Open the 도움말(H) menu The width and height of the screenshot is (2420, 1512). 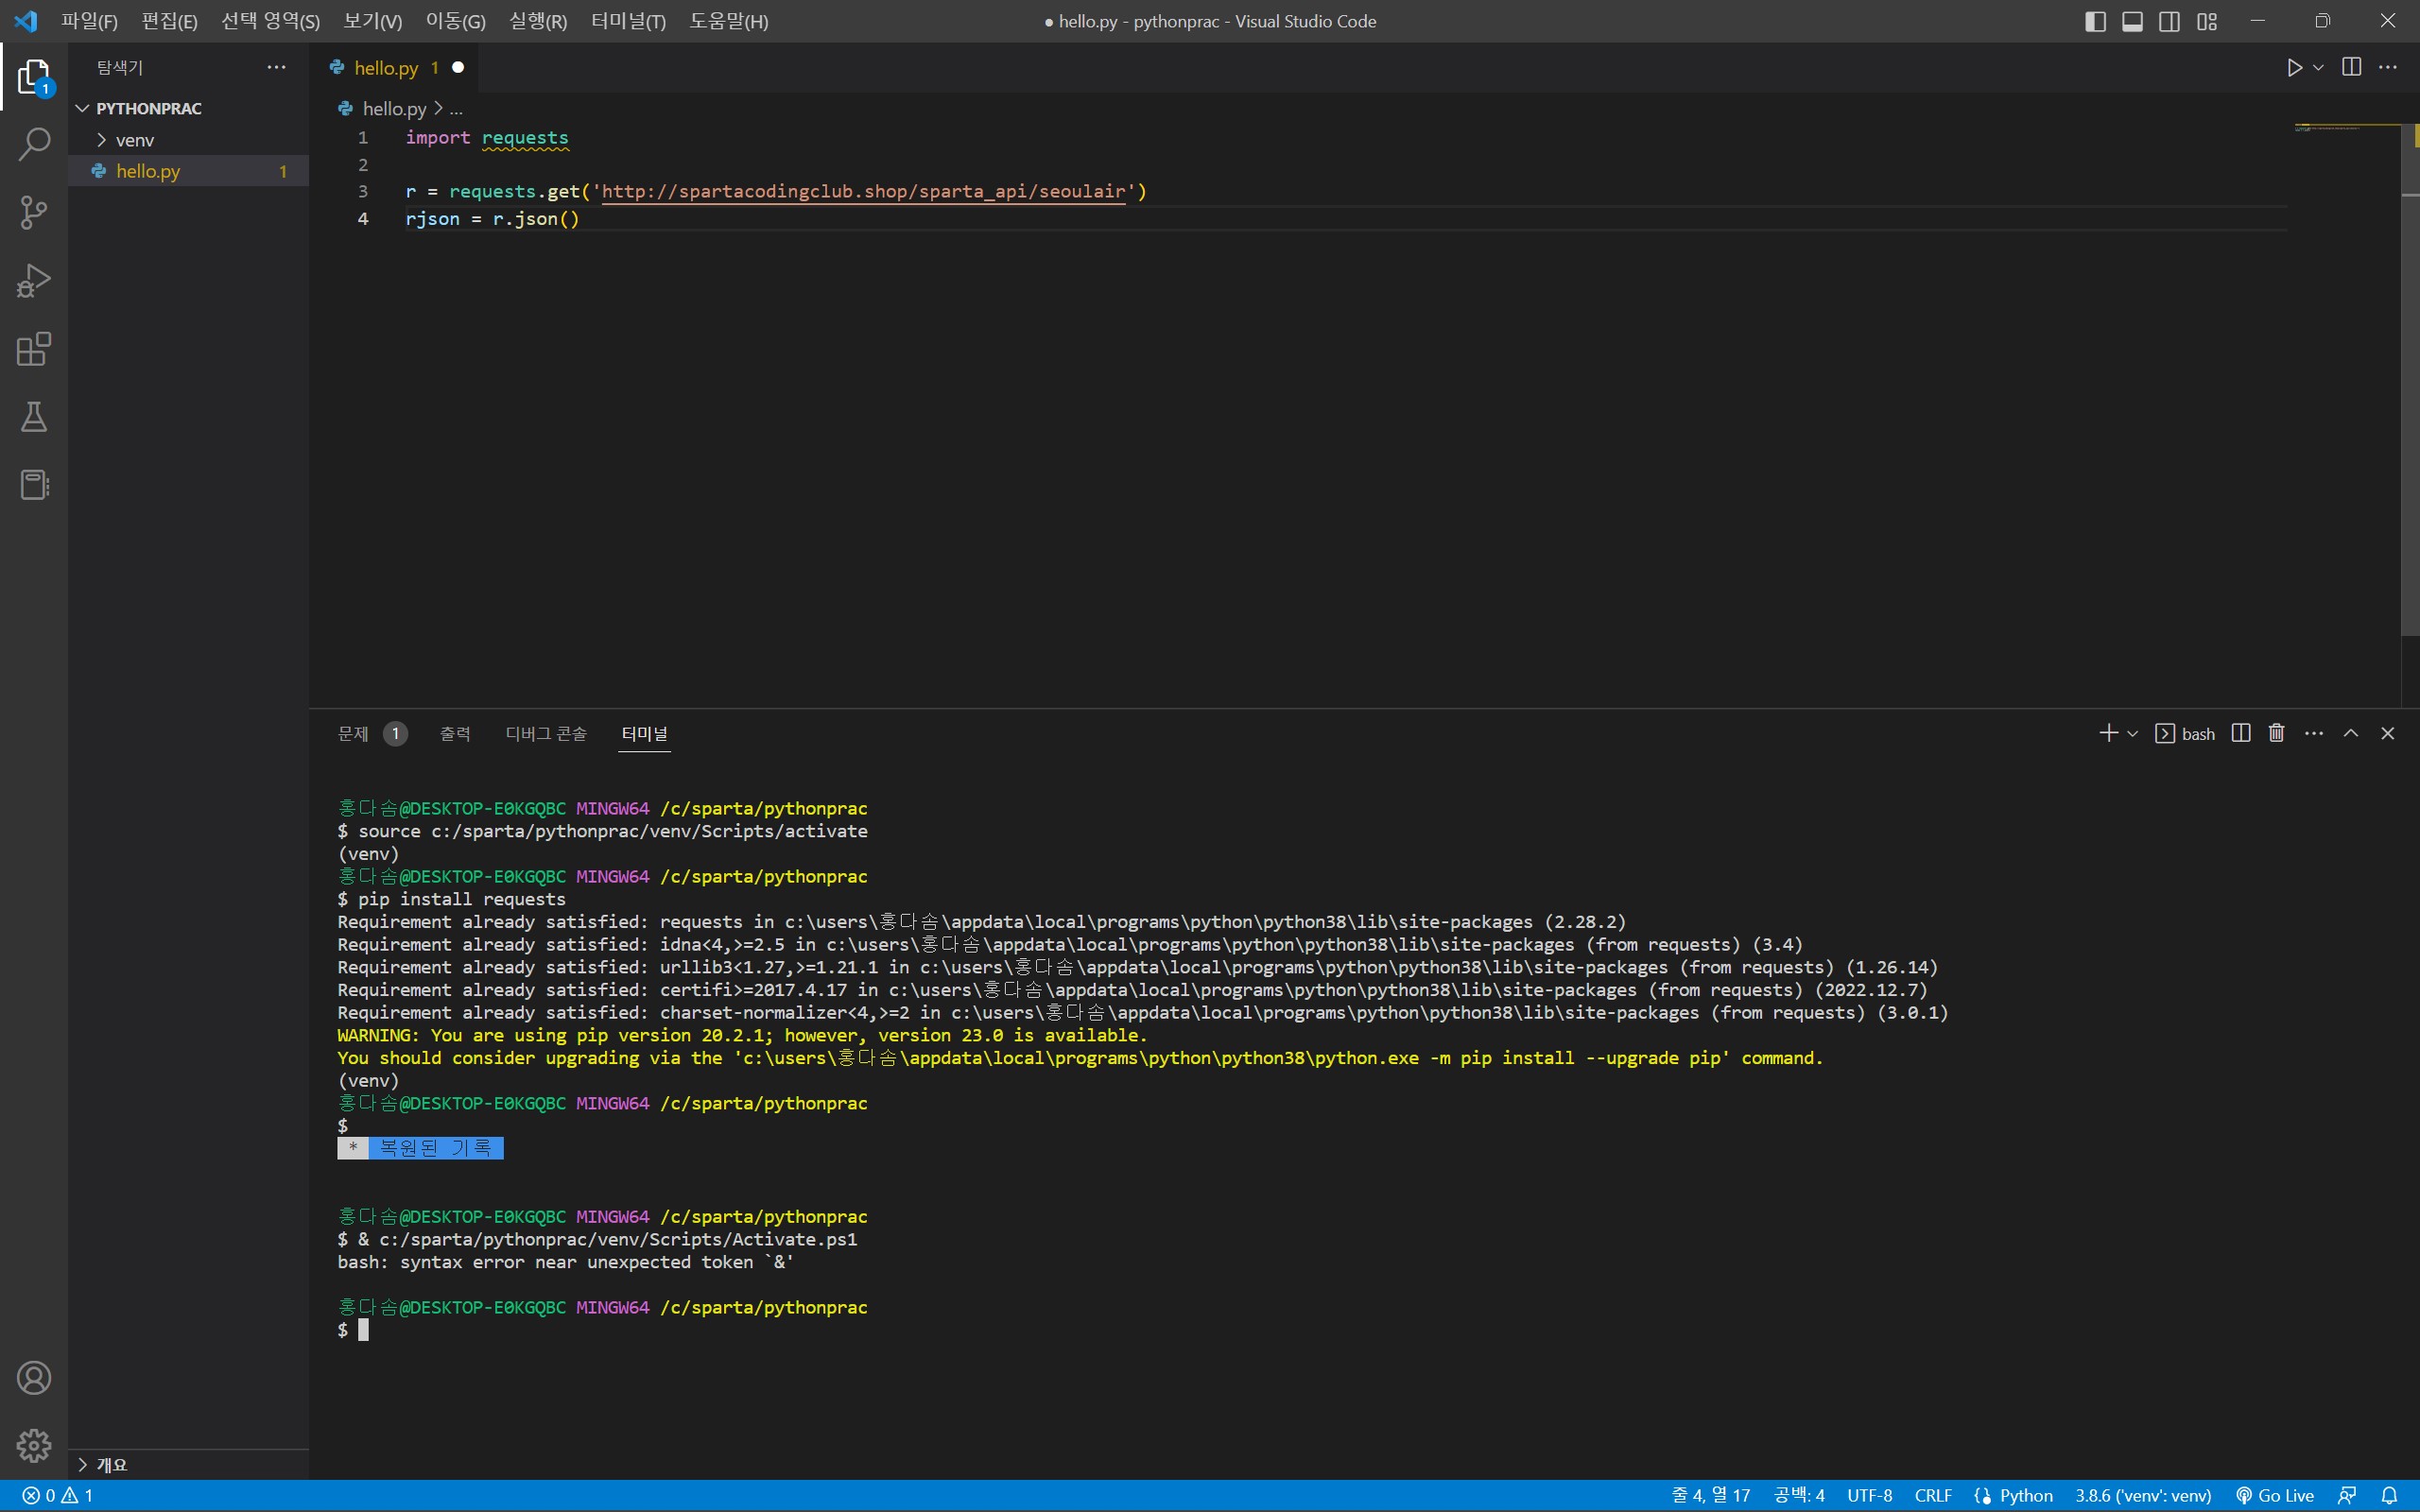pyautogui.click(x=728, y=21)
